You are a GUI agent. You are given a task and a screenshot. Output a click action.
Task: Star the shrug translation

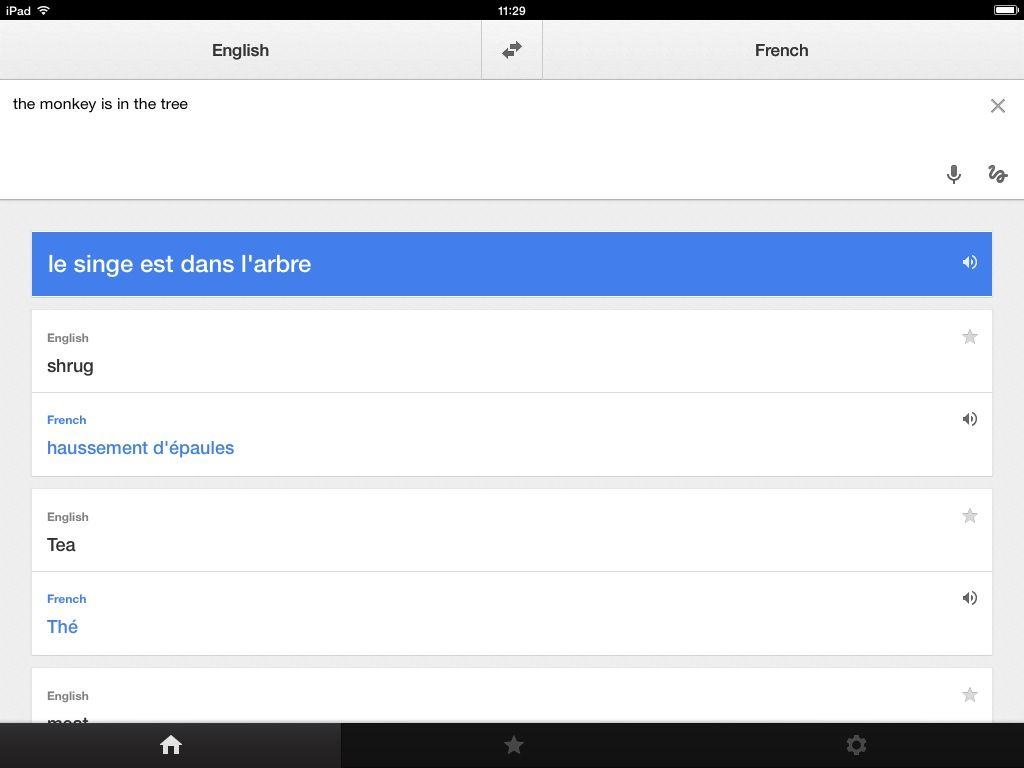click(x=969, y=337)
